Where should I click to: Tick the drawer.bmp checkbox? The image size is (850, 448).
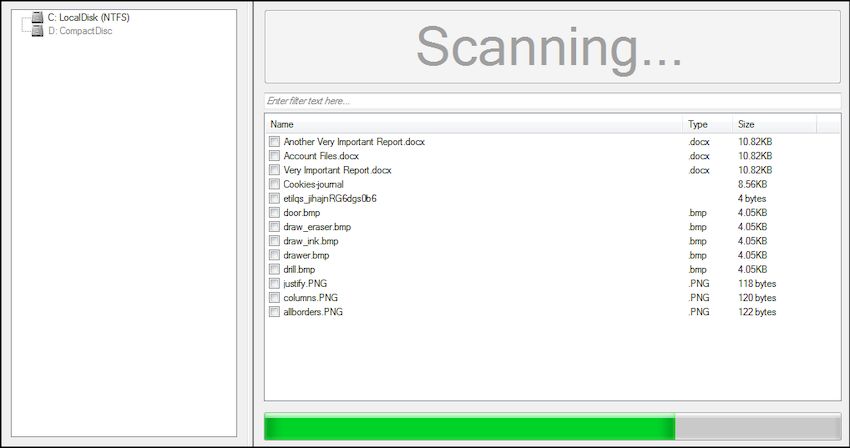(274, 255)
